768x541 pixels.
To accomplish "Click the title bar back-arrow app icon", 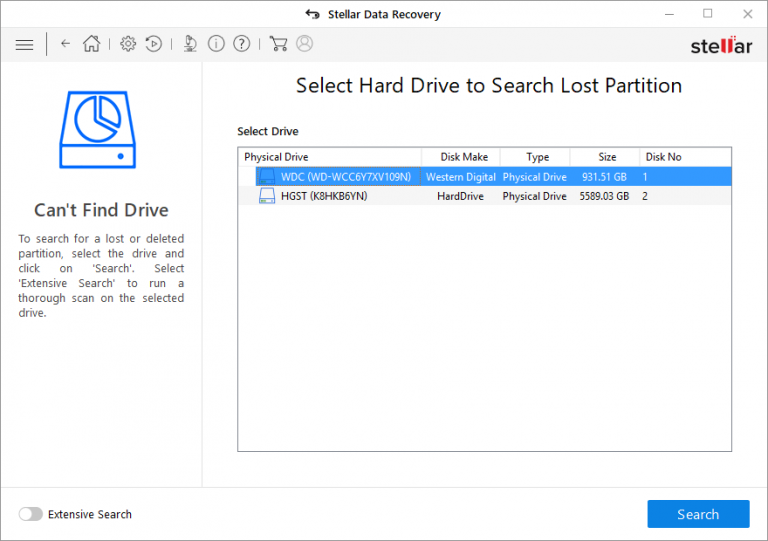I will [x=312, y=14].
